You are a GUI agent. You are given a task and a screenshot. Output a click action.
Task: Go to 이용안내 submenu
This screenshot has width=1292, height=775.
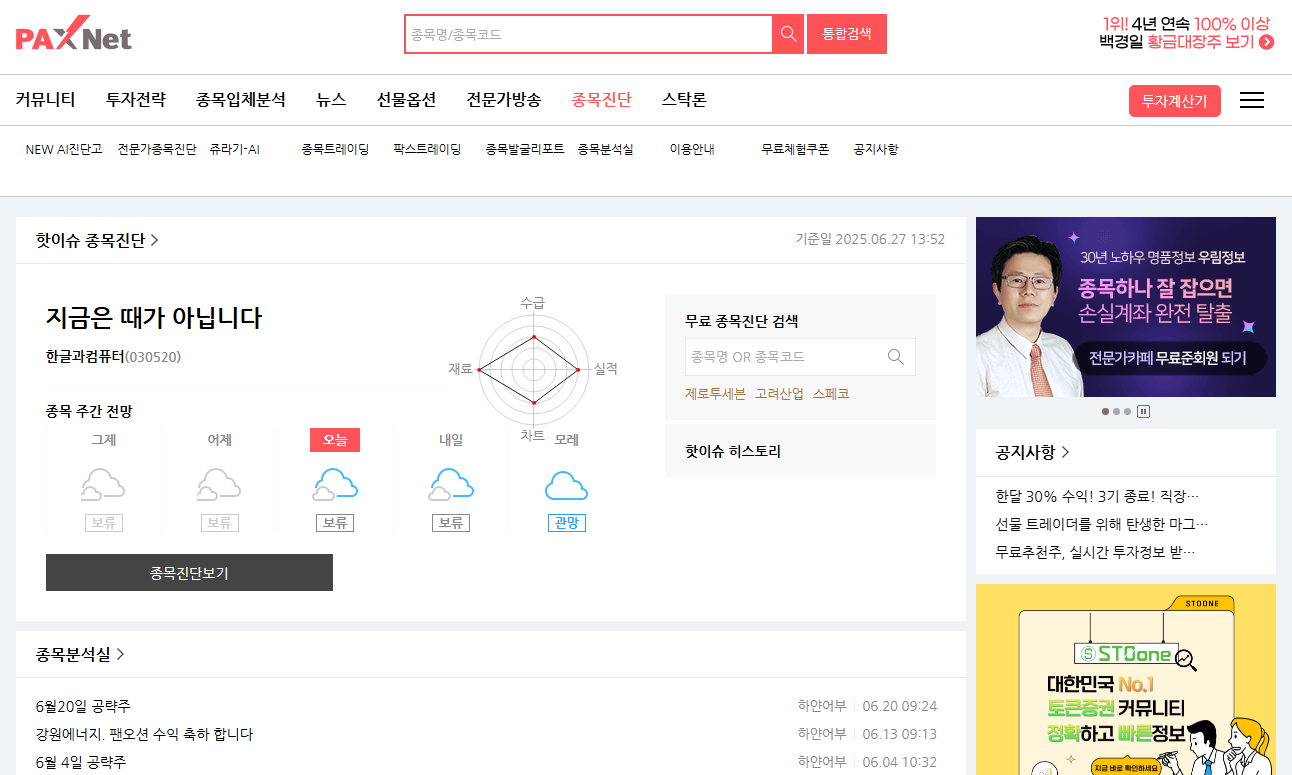[692, 149]
